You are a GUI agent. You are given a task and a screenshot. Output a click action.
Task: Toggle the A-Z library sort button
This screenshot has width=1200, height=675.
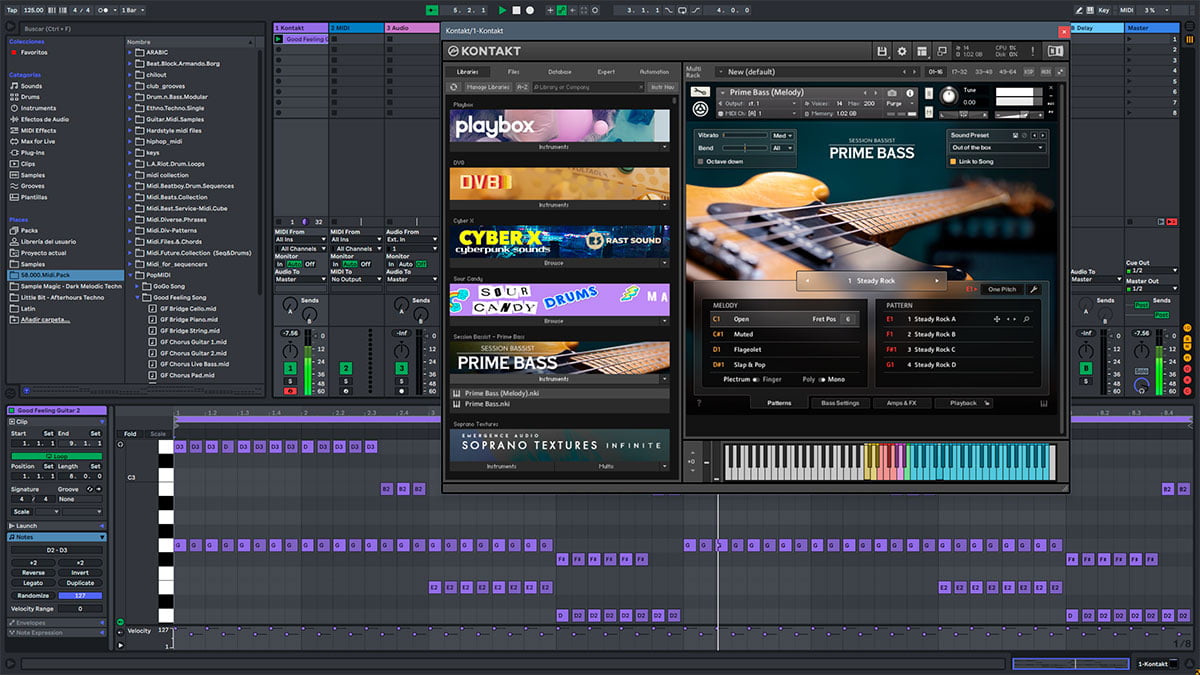tap(522, 87)
